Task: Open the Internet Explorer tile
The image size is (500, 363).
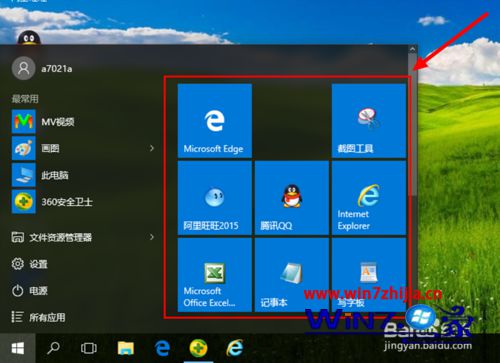Action: tap(369, 198)
